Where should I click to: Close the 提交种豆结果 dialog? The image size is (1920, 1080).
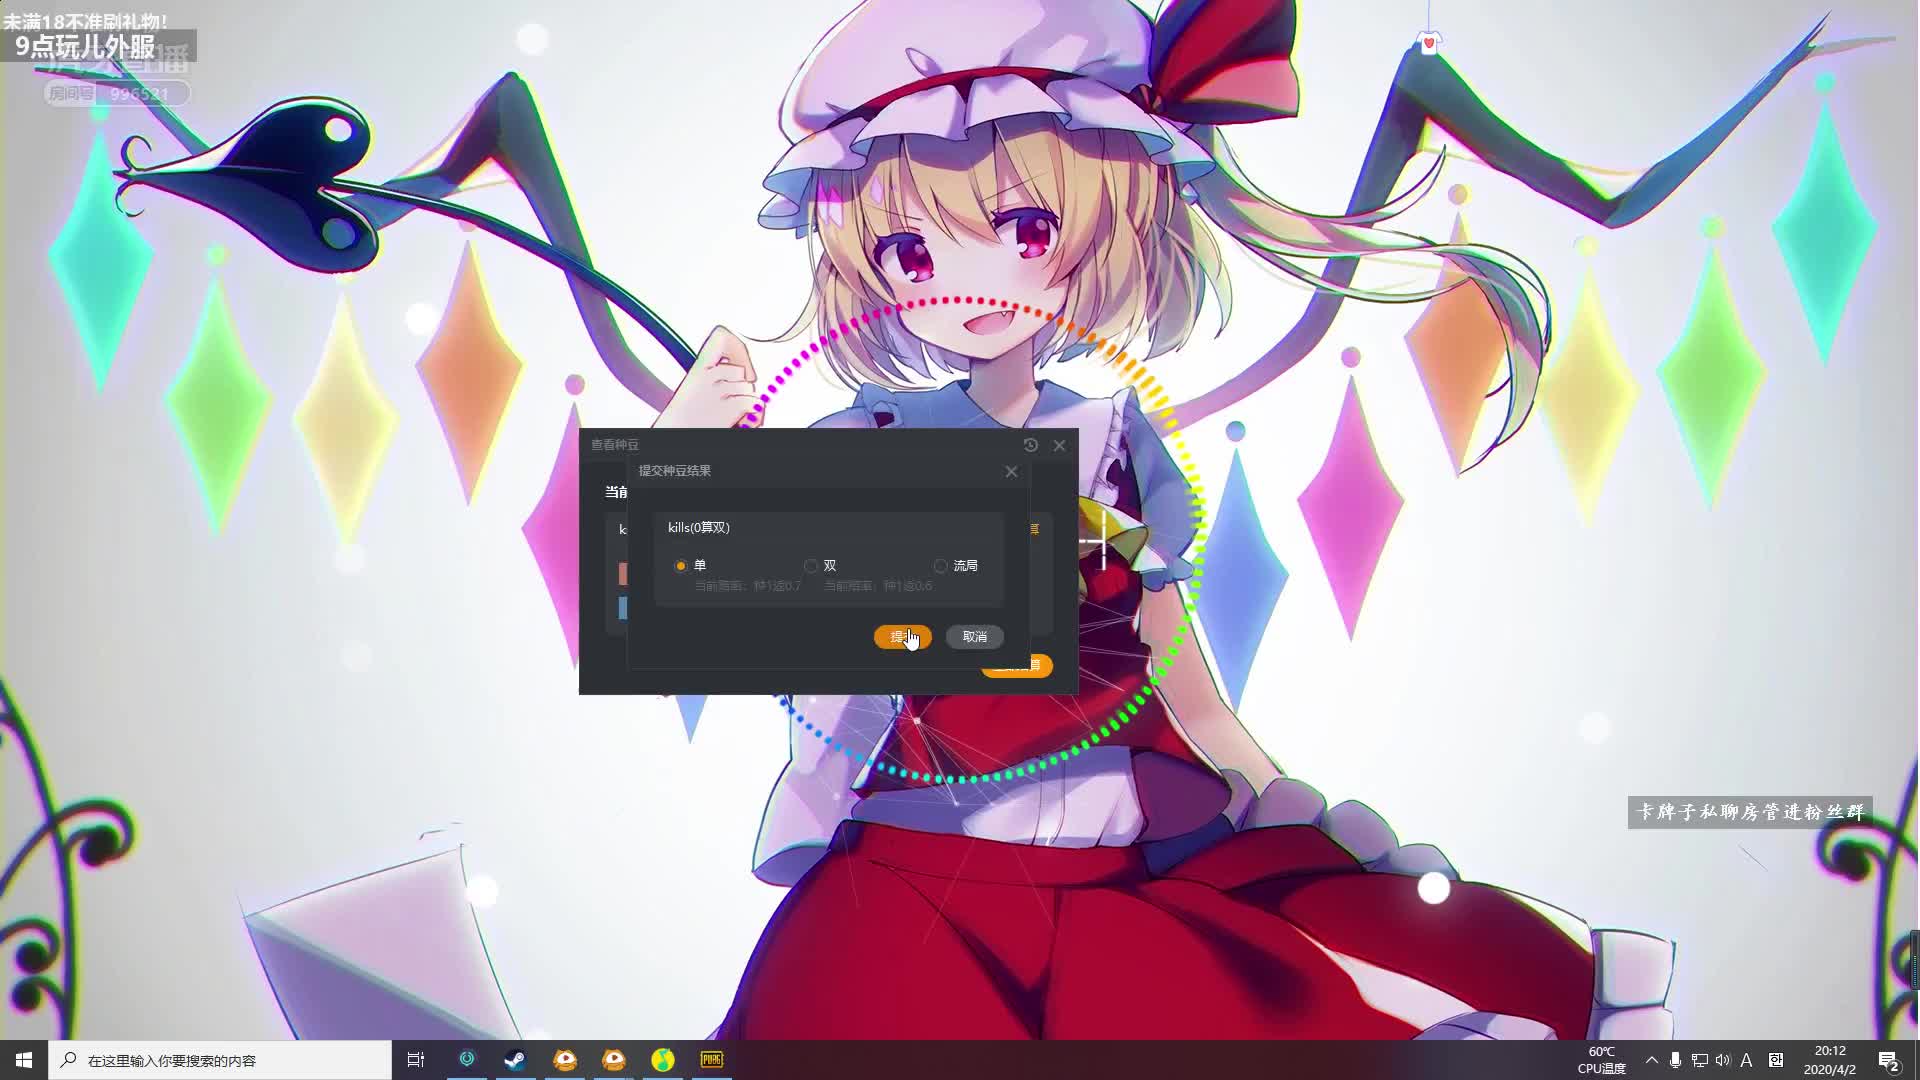[1011, 472]
